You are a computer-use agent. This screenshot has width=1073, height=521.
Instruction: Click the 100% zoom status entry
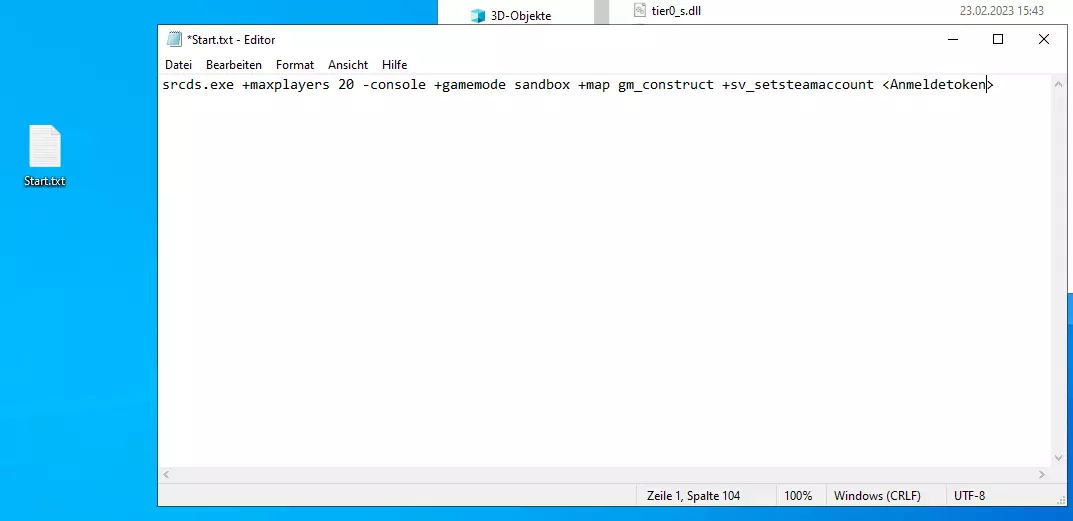click(x=798, y=496)
